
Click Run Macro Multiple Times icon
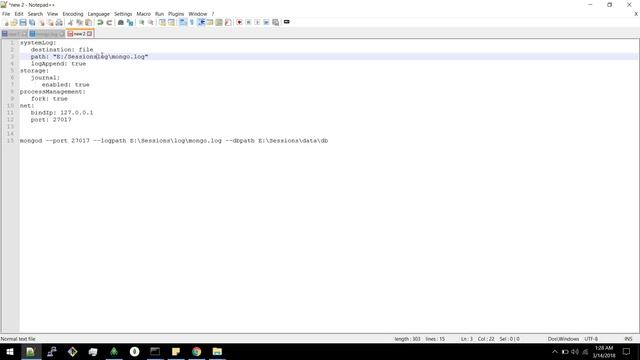pyautogui.click(x=266, y=22)
